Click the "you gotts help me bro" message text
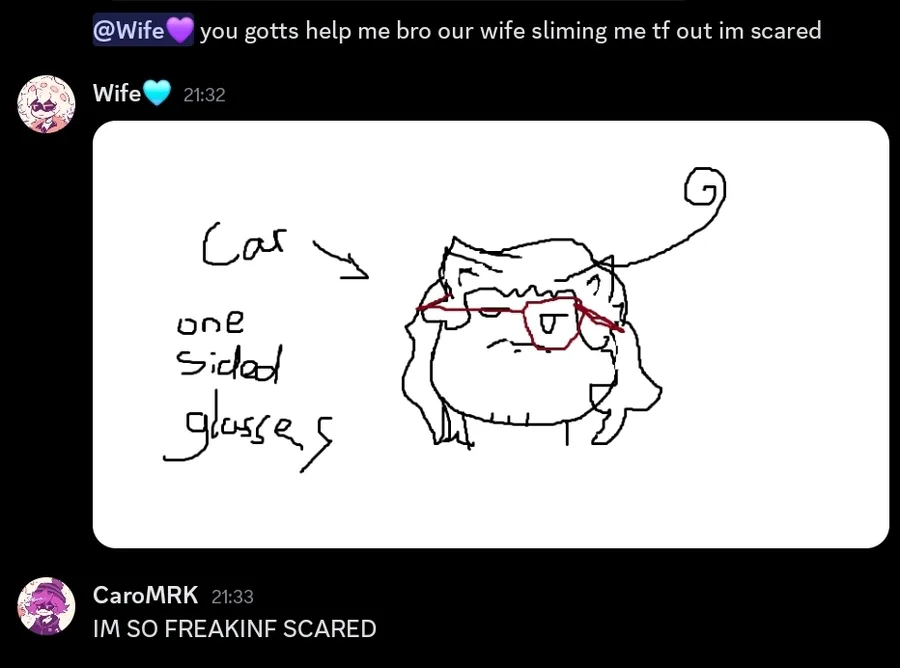The height and width of the screenshot is (668, 900). [x=315, y=30]
